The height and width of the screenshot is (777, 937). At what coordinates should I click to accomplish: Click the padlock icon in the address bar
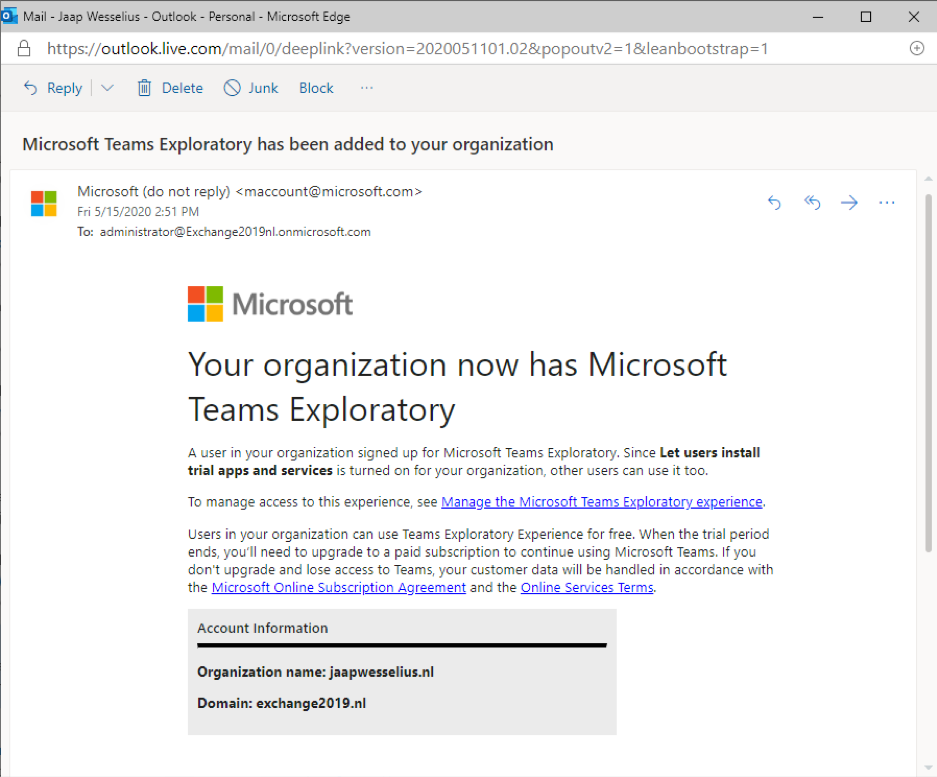[22, 47]
